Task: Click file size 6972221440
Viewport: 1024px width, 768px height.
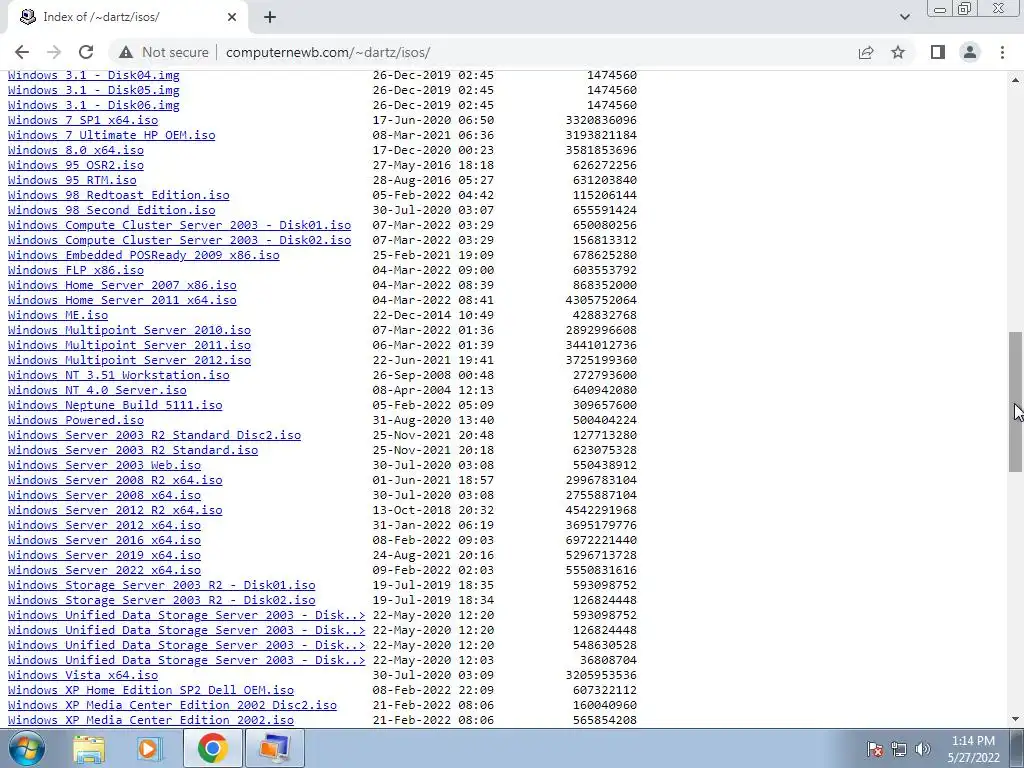Action: (601, 540)
